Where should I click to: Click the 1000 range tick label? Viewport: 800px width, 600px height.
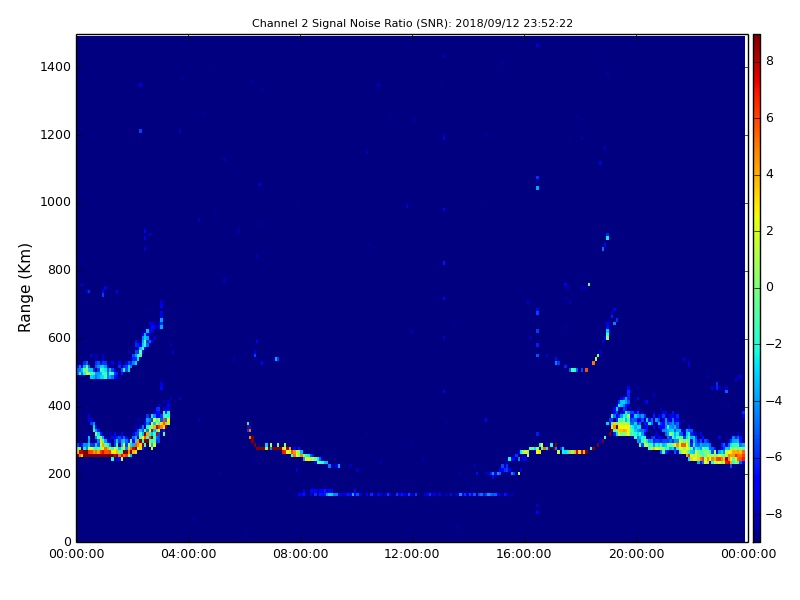pyautogui.click(x=56, y=202)
